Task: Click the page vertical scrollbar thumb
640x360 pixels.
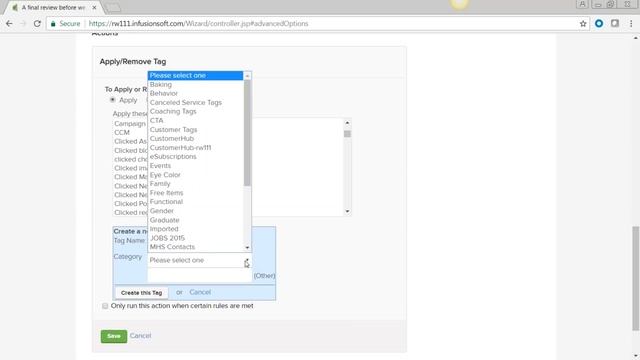Action: pos(636,278)
